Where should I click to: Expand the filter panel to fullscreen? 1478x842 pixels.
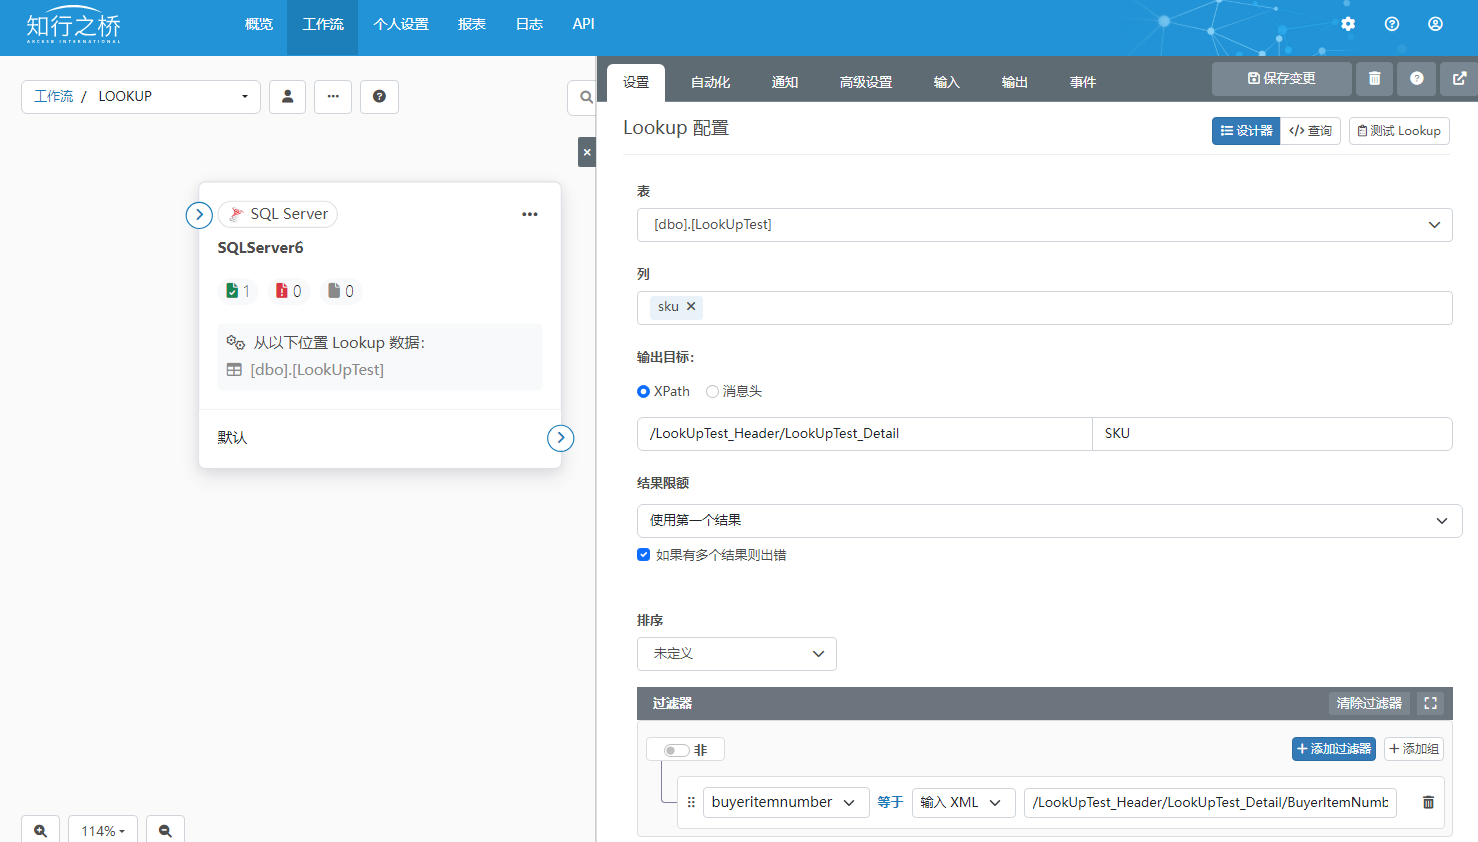1430,703
